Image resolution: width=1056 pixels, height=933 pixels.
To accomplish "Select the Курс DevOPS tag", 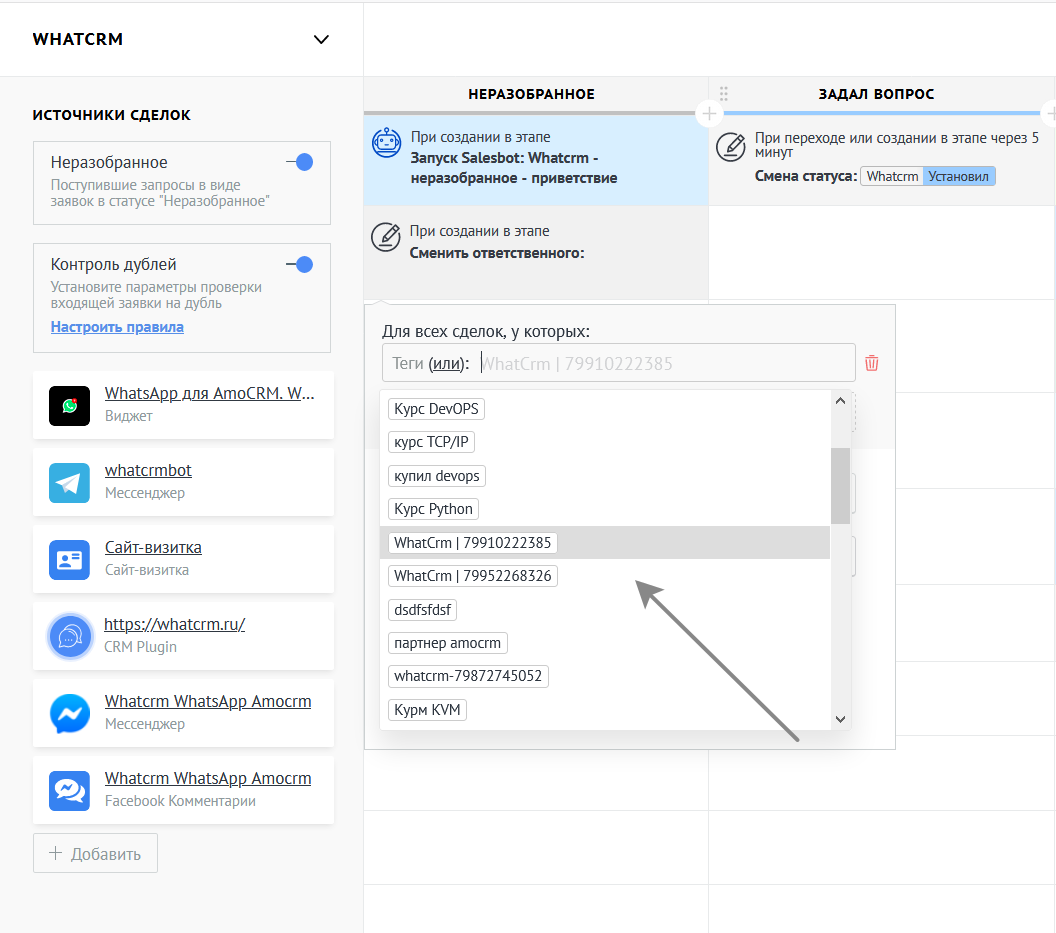I will (x=436, y=409).
